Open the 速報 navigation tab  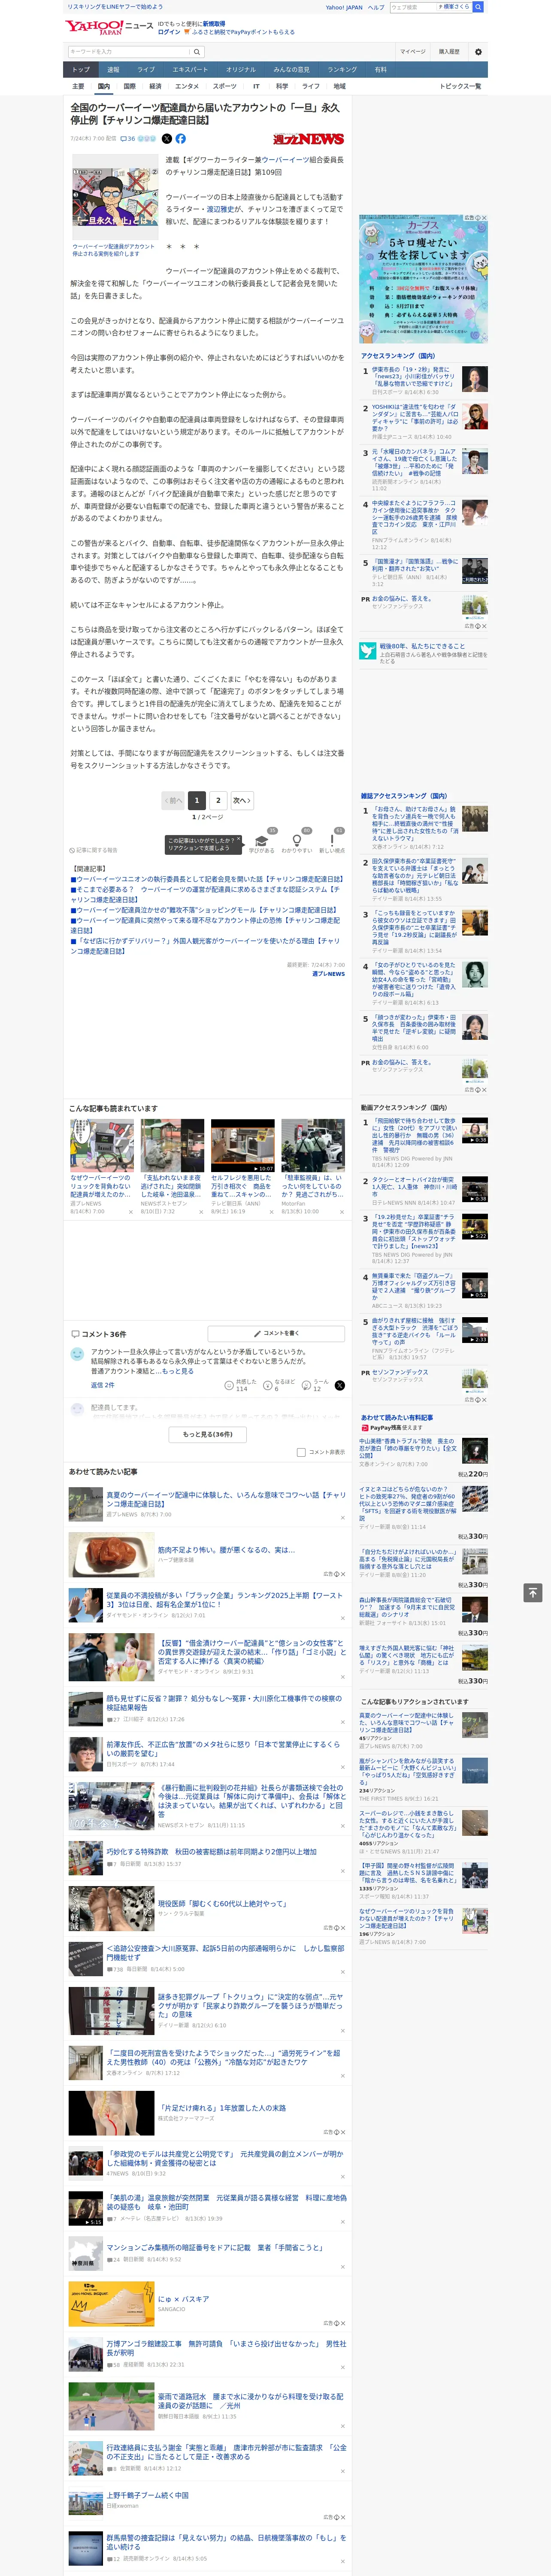tap(113, 70)
